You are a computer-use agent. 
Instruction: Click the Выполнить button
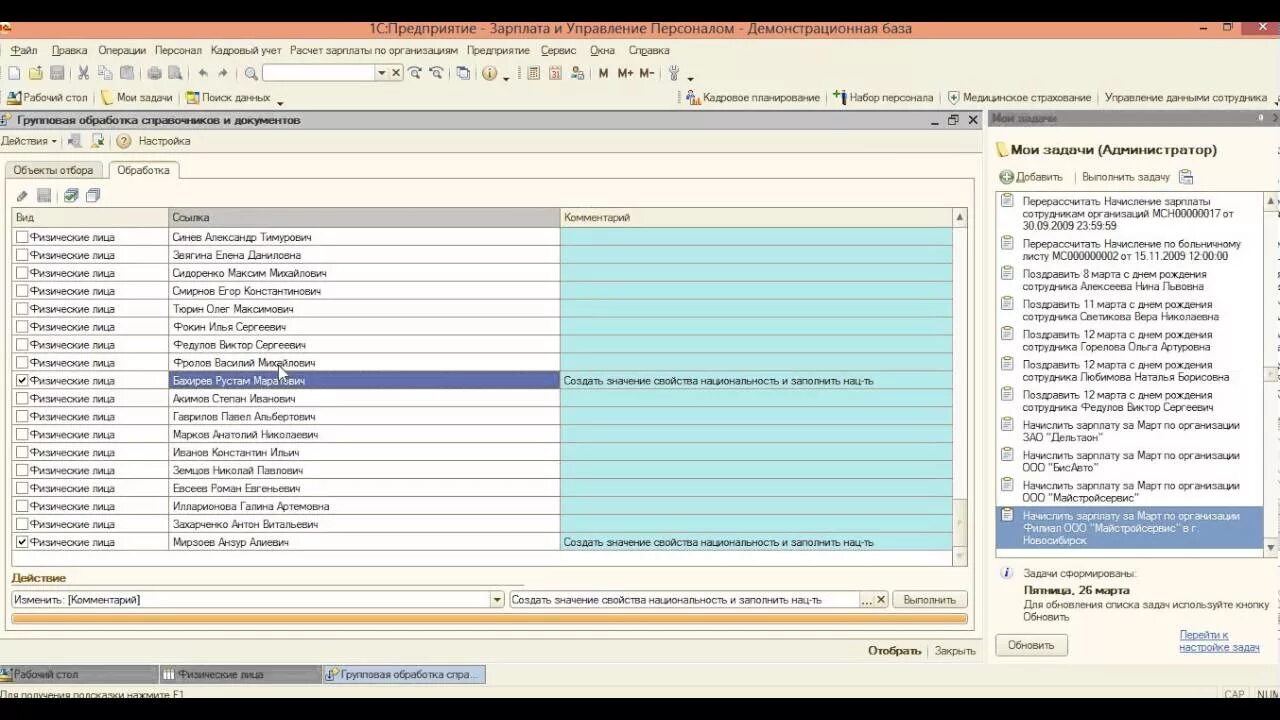click(x=930, y=600)
